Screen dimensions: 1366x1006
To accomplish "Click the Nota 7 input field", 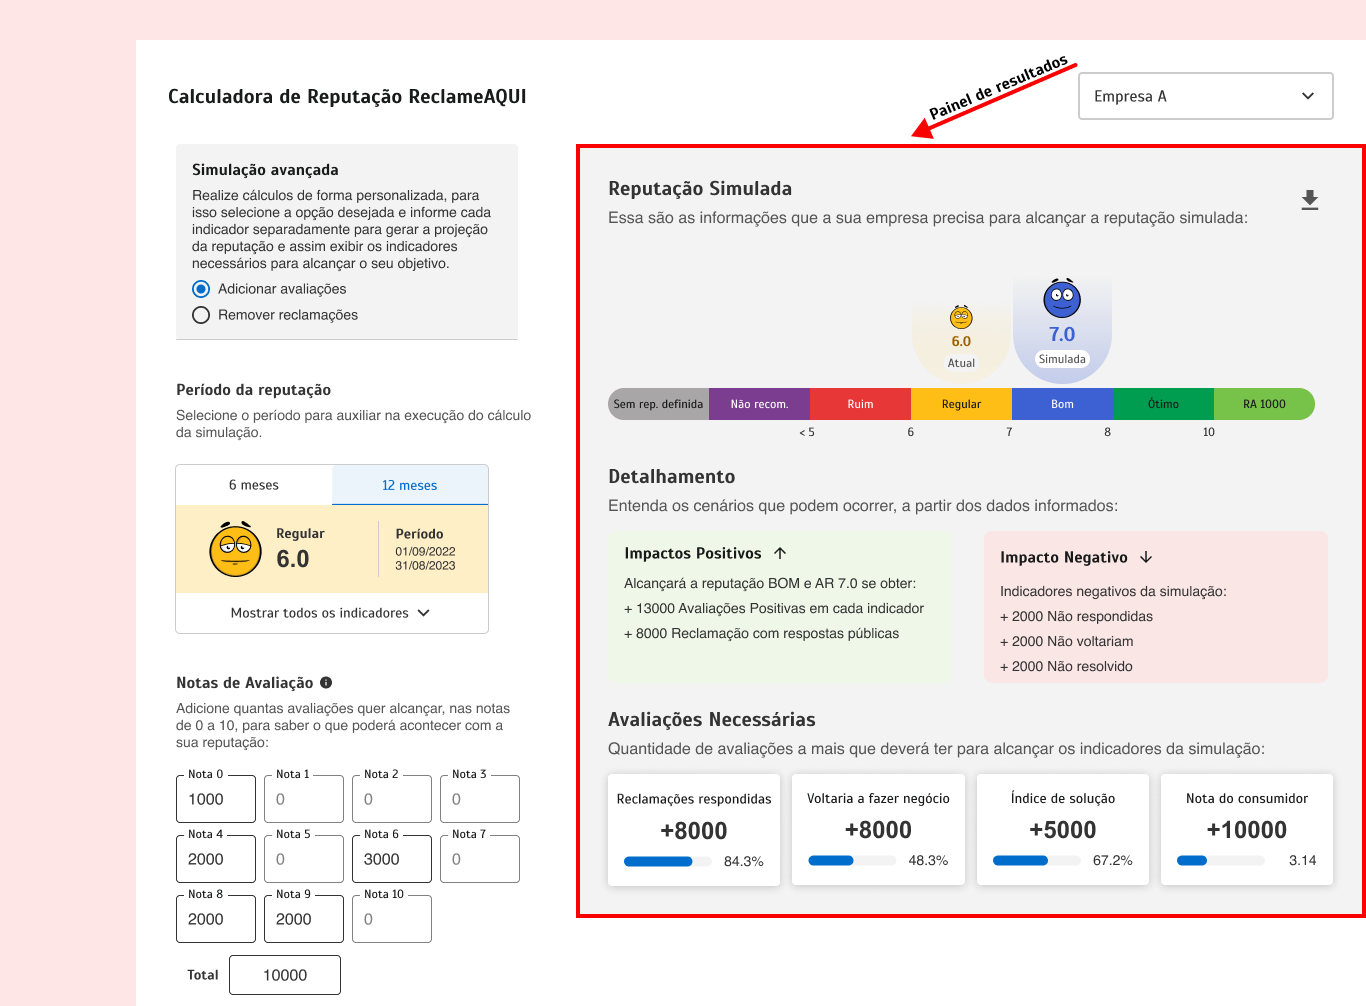I will 480,859.
